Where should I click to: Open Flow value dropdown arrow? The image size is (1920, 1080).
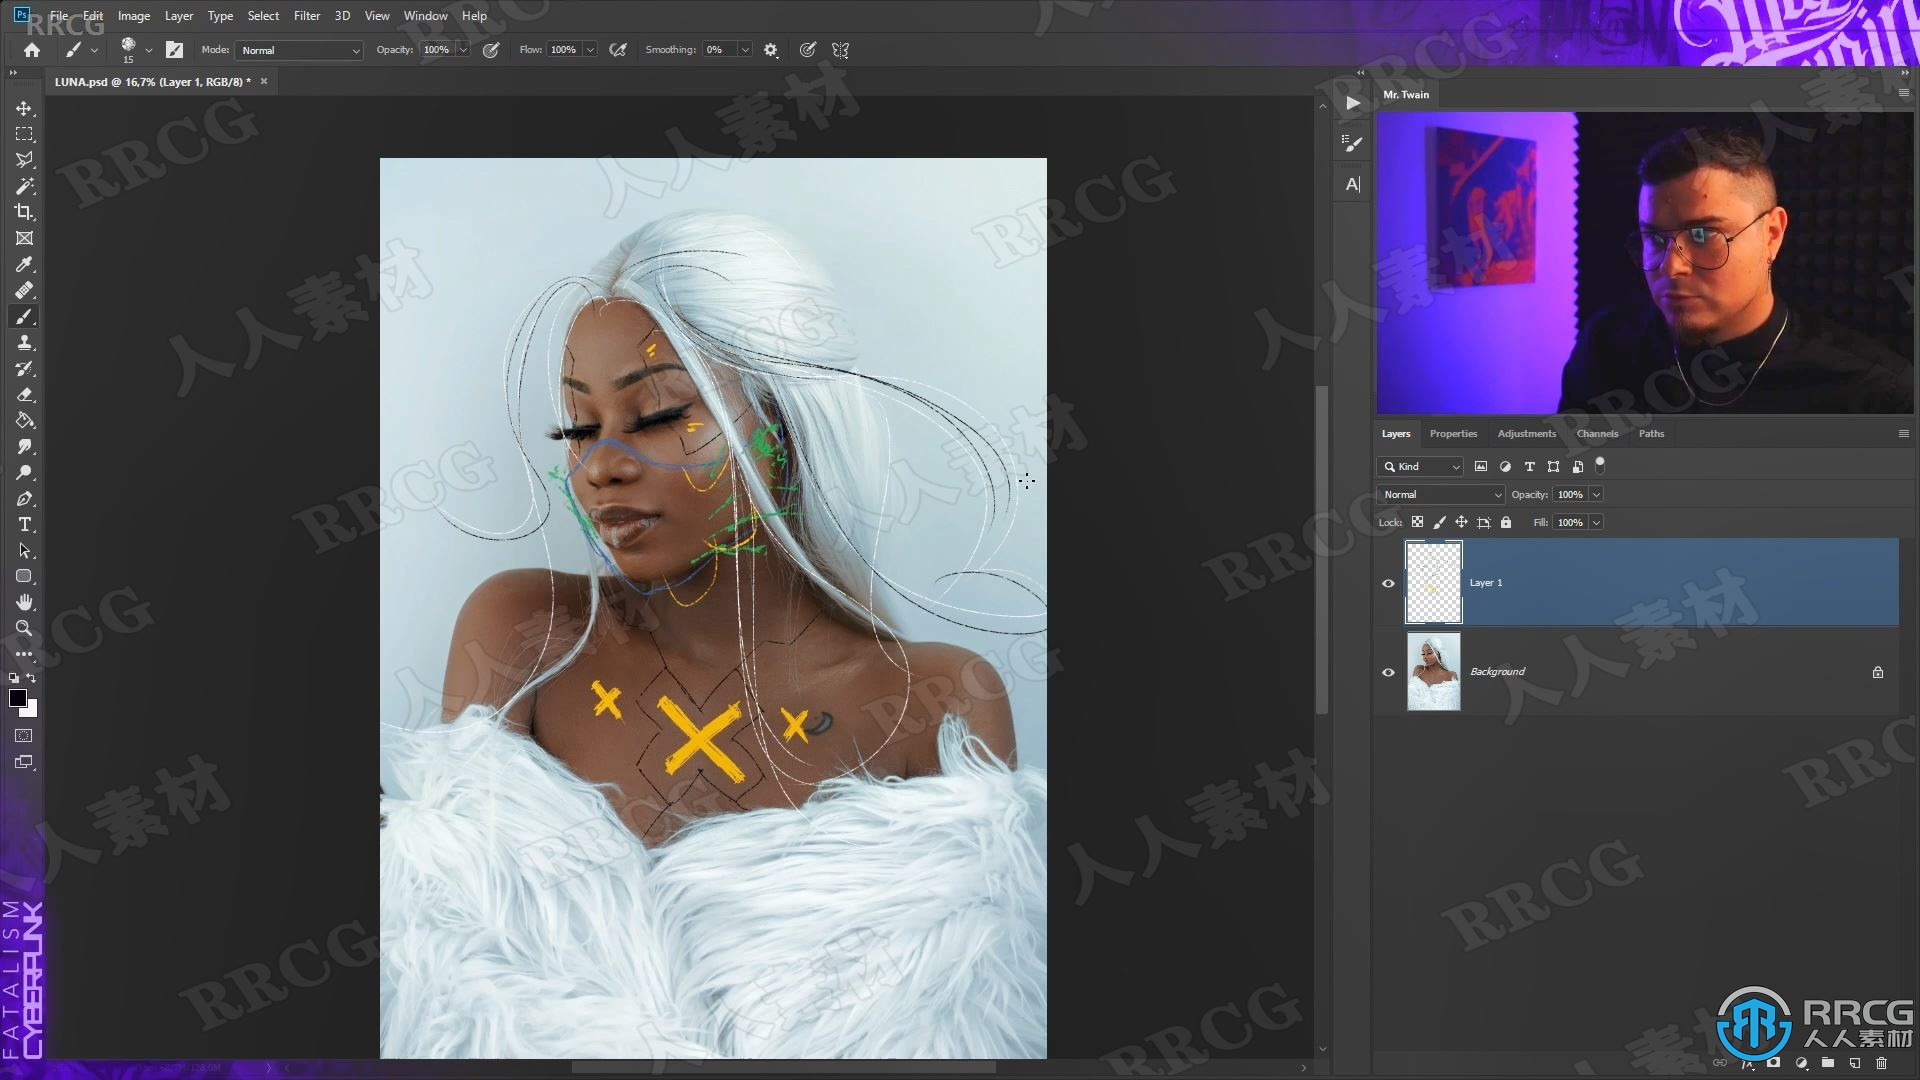590,50
